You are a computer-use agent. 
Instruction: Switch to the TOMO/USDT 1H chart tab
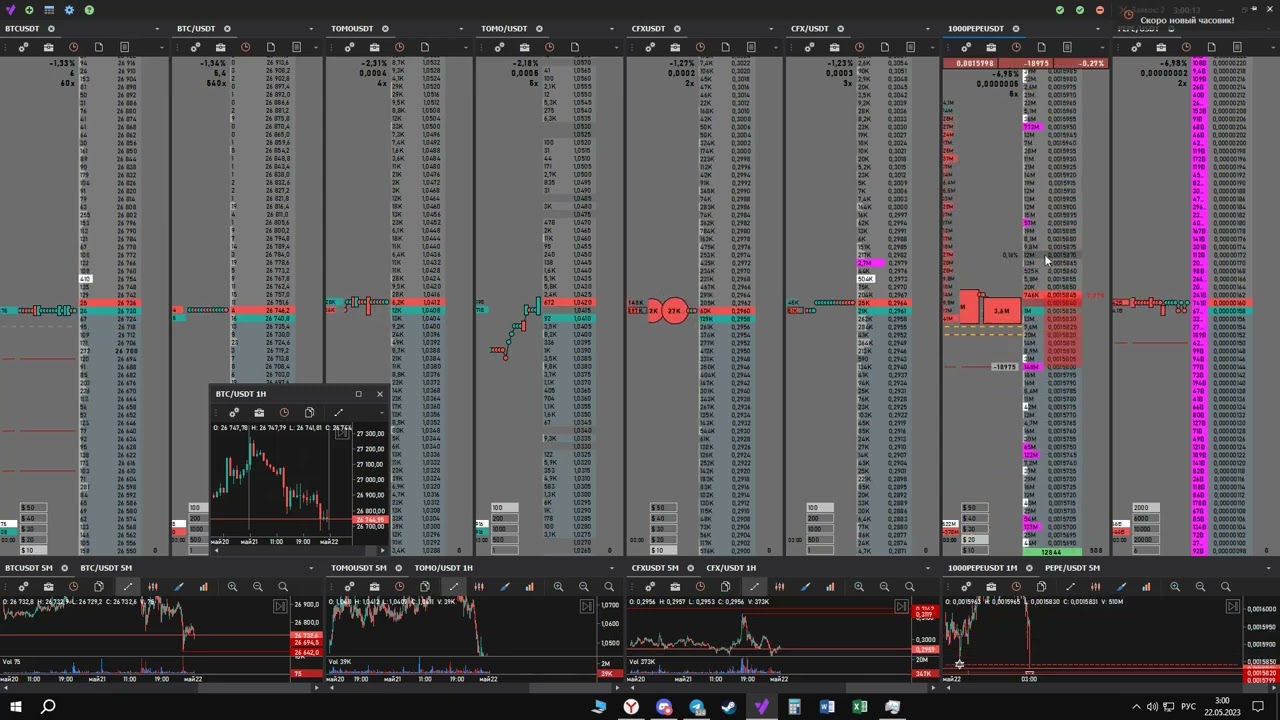click(443, 568)
